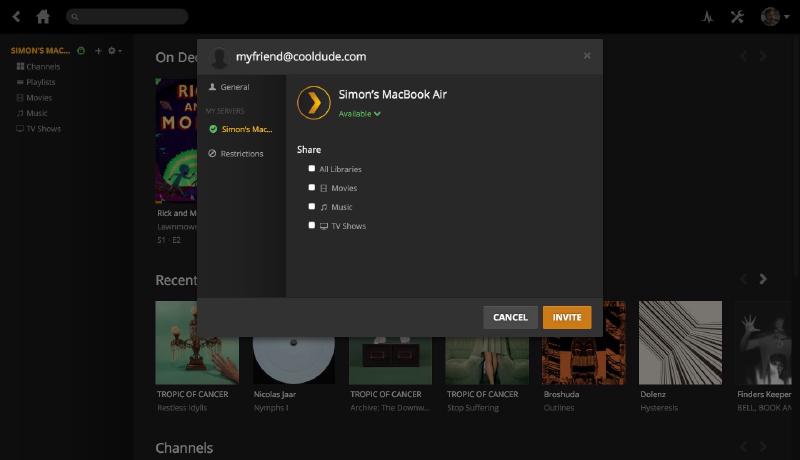Open the activity pulse icon
Screen dimensions: 800x460
point(707,17)
